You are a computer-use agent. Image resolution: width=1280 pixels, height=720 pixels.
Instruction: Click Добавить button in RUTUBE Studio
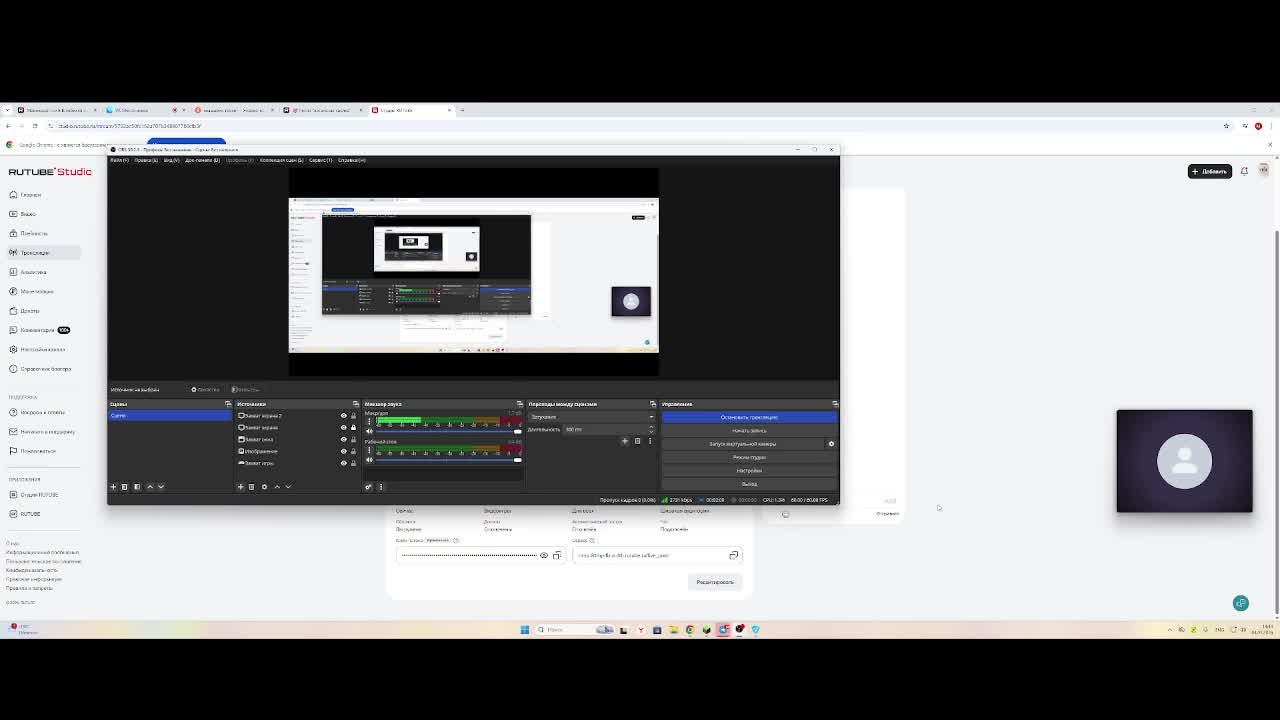1209,171
